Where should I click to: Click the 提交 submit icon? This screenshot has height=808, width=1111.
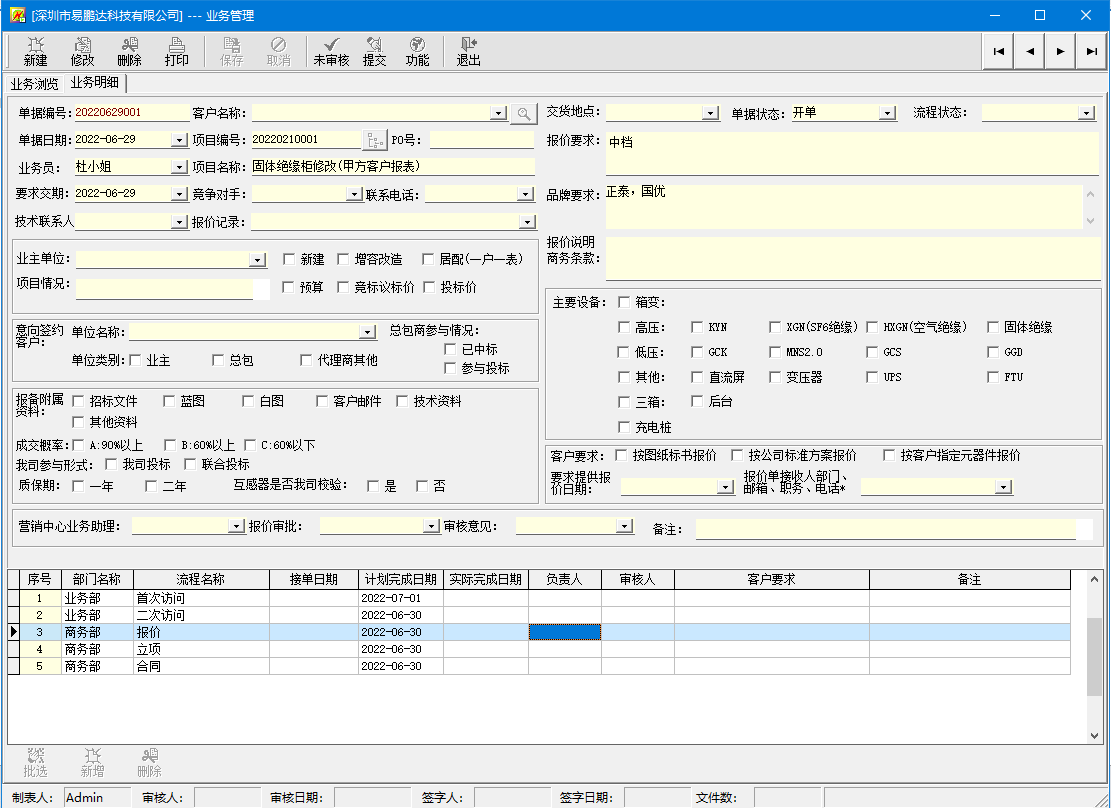374,52
